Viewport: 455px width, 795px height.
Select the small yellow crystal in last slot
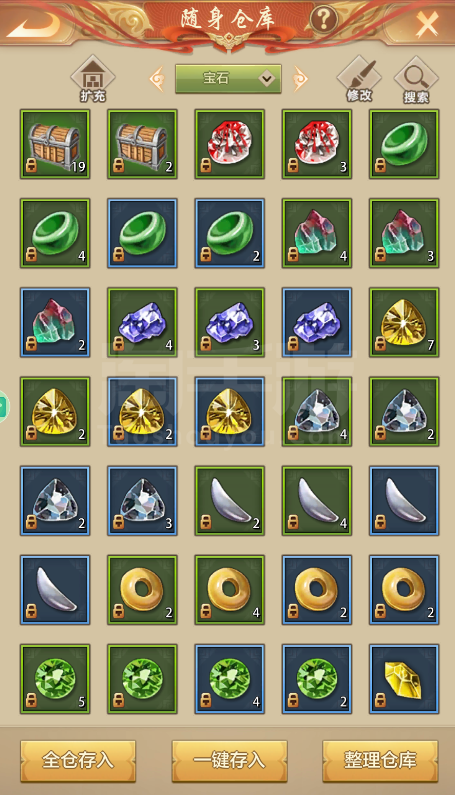point(404,679)
